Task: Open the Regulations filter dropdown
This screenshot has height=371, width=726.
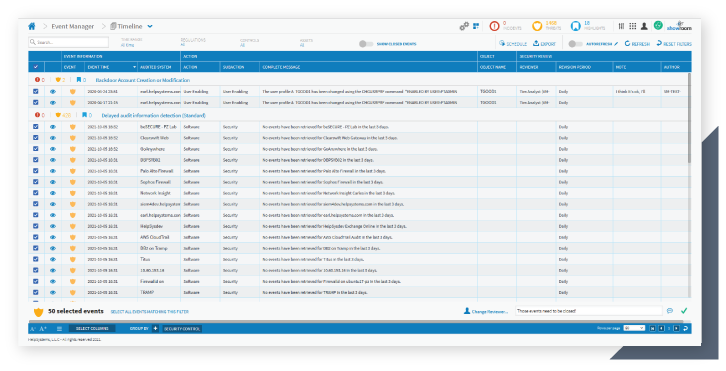Action: [193, 42]
